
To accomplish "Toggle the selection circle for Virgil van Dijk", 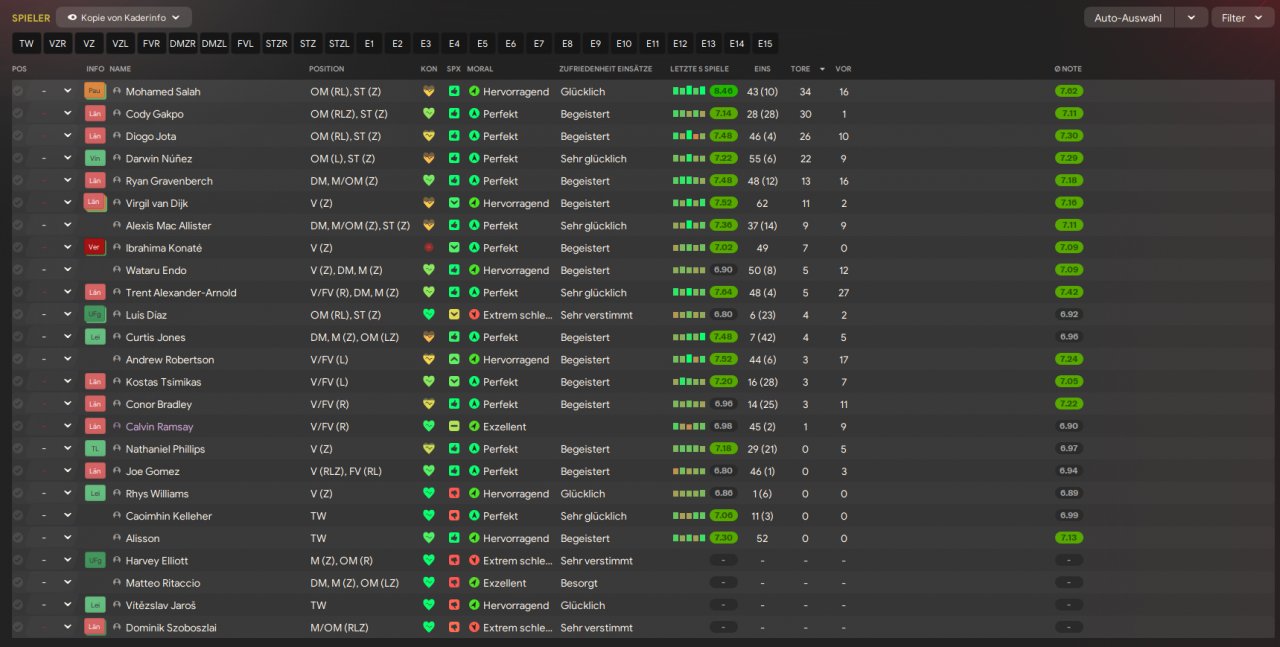I will pyautogui.click(x=18, y=203).
